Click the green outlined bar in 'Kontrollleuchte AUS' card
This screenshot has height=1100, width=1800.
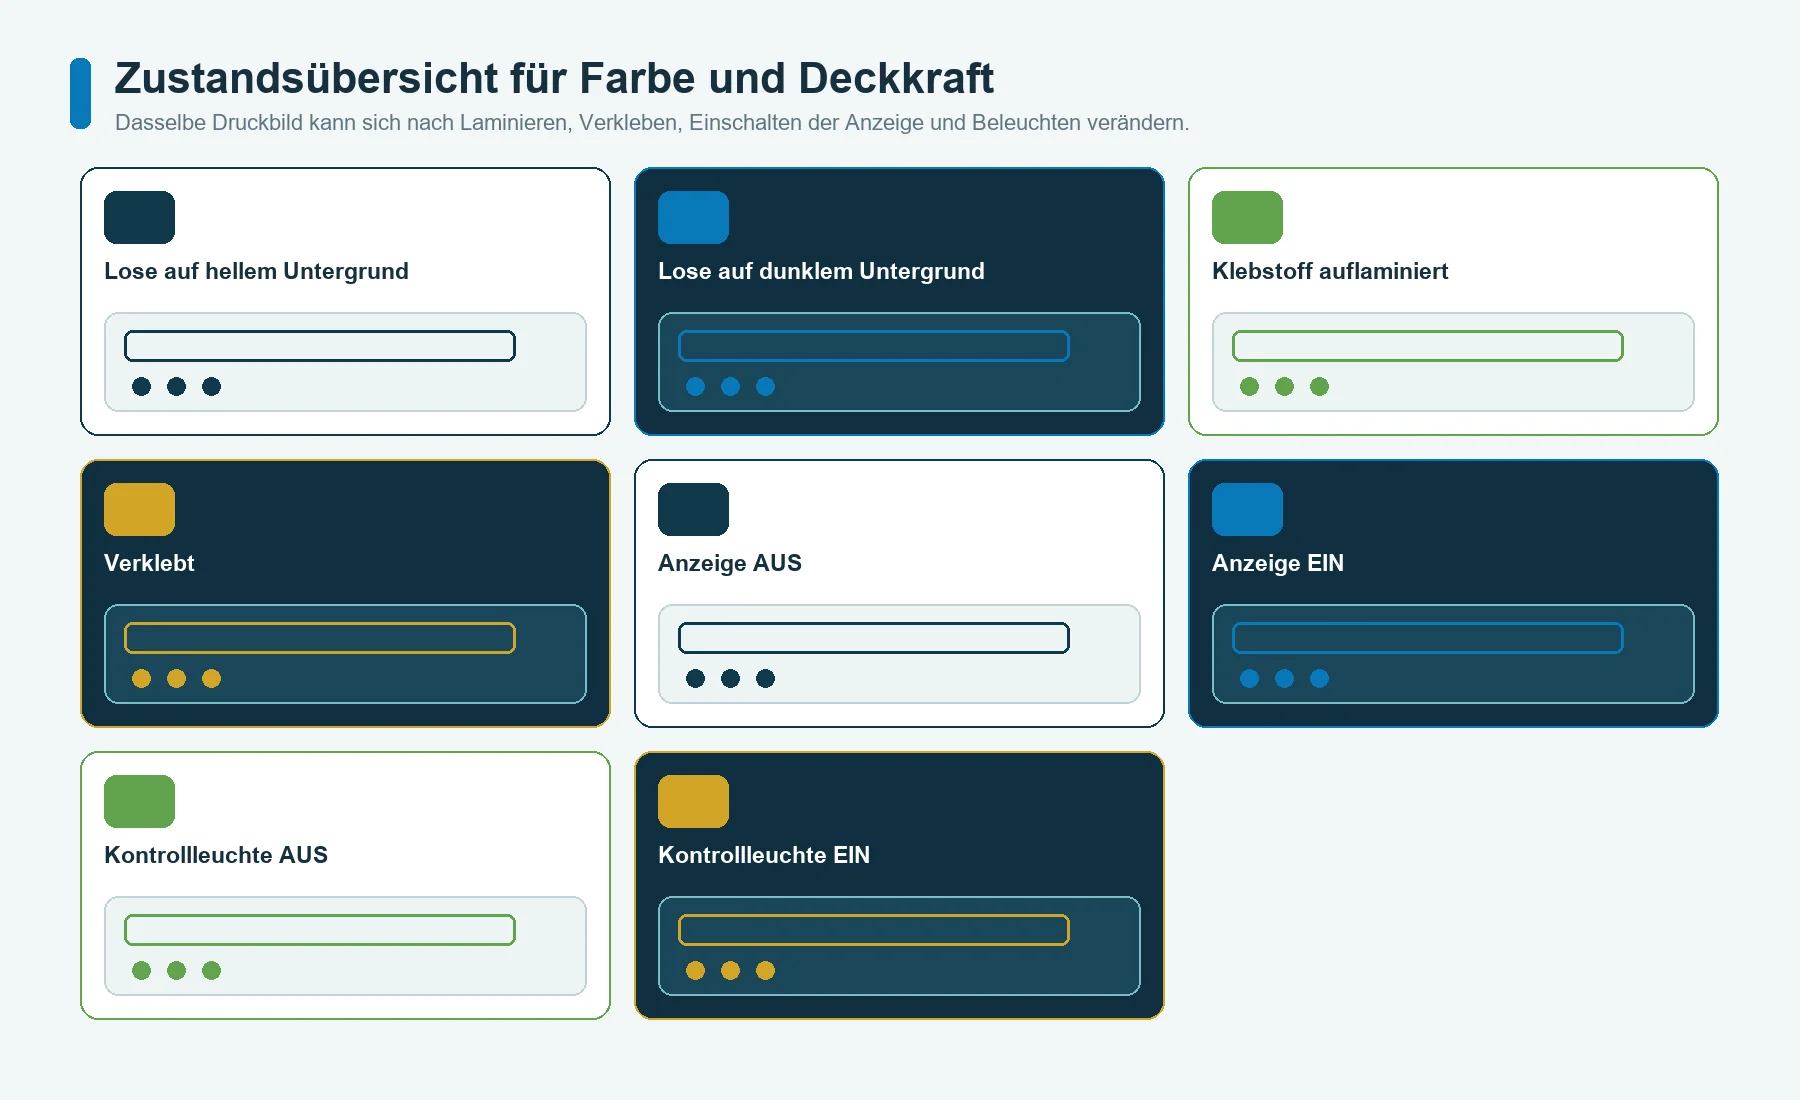pos(320,930)
